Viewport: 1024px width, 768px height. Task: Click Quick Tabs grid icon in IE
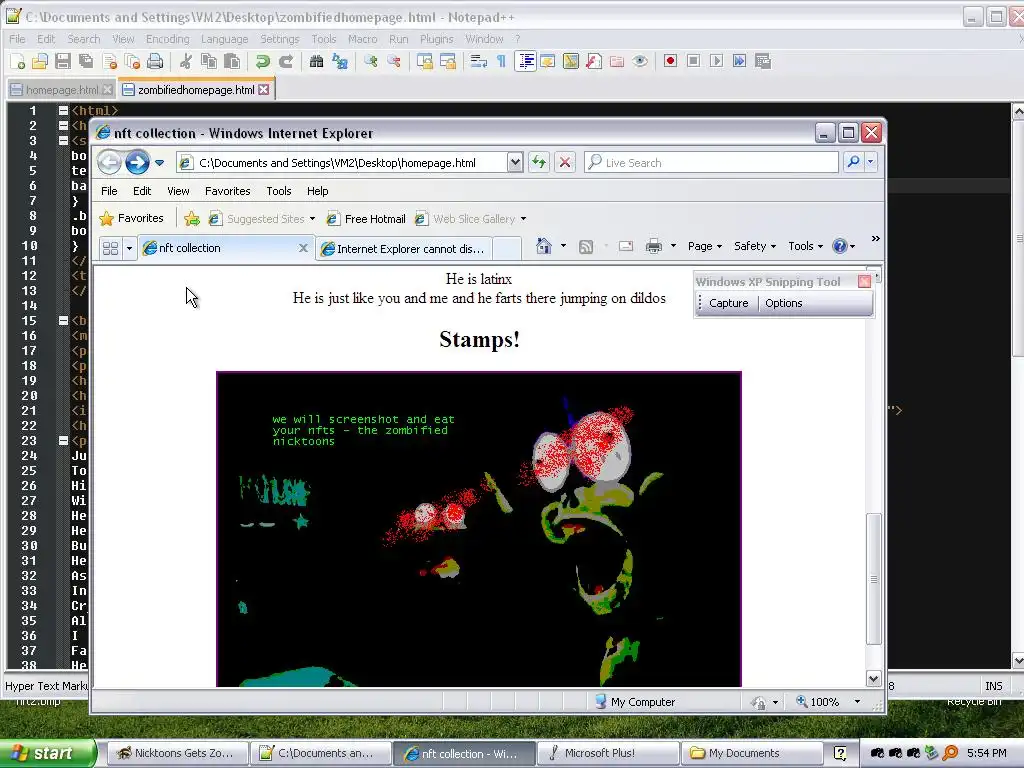(x=110, y=248)
